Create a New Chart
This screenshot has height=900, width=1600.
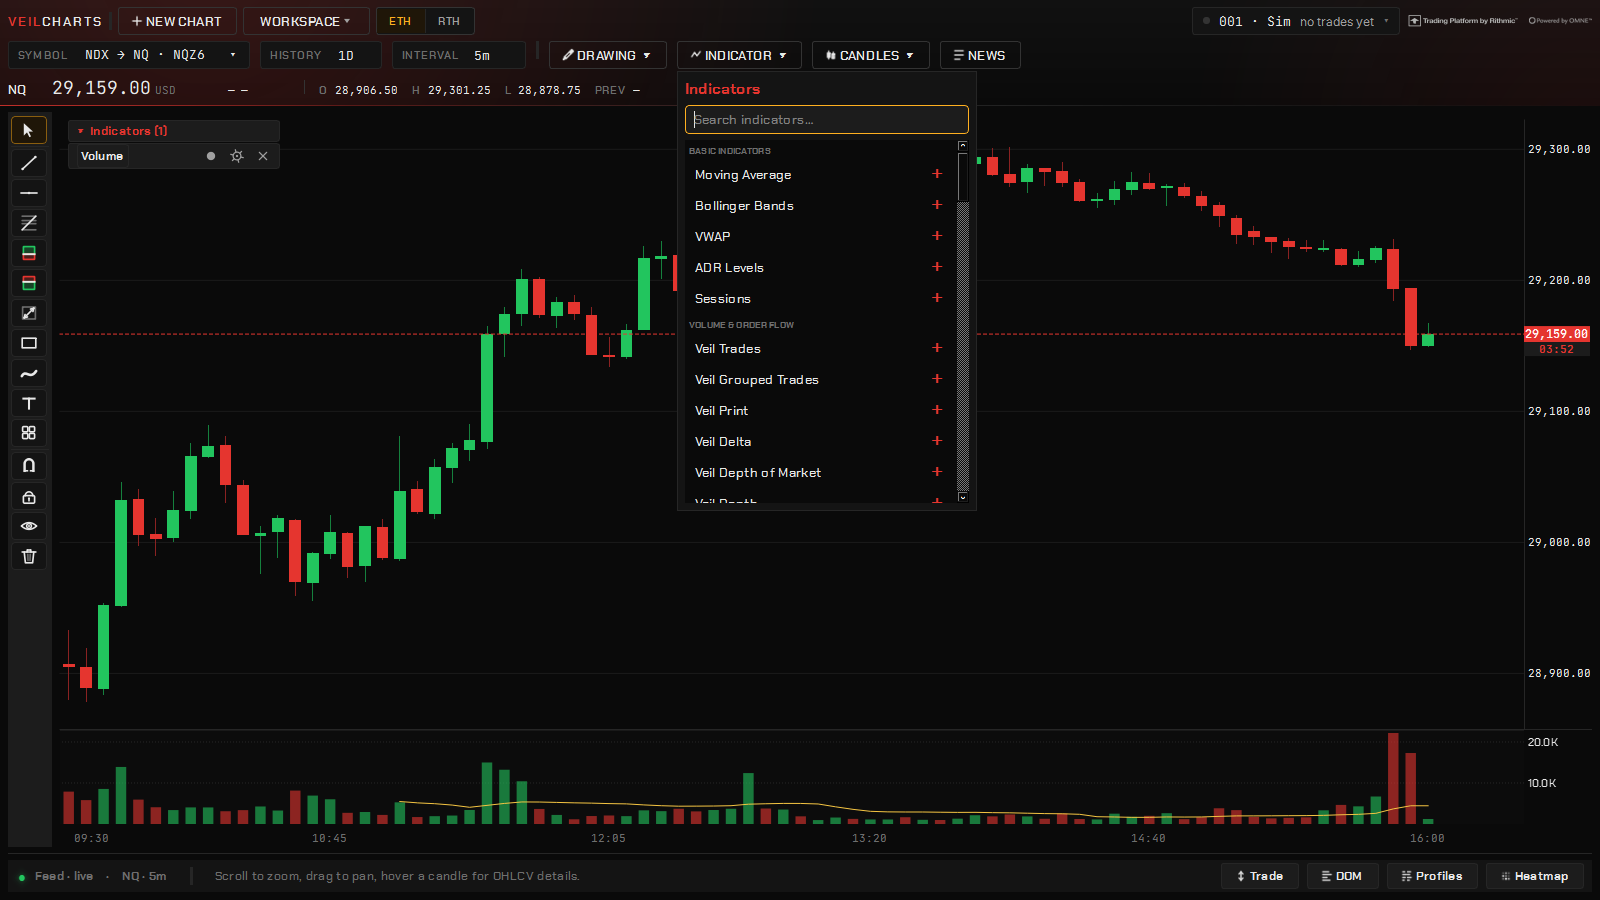[x=177, y=21]
